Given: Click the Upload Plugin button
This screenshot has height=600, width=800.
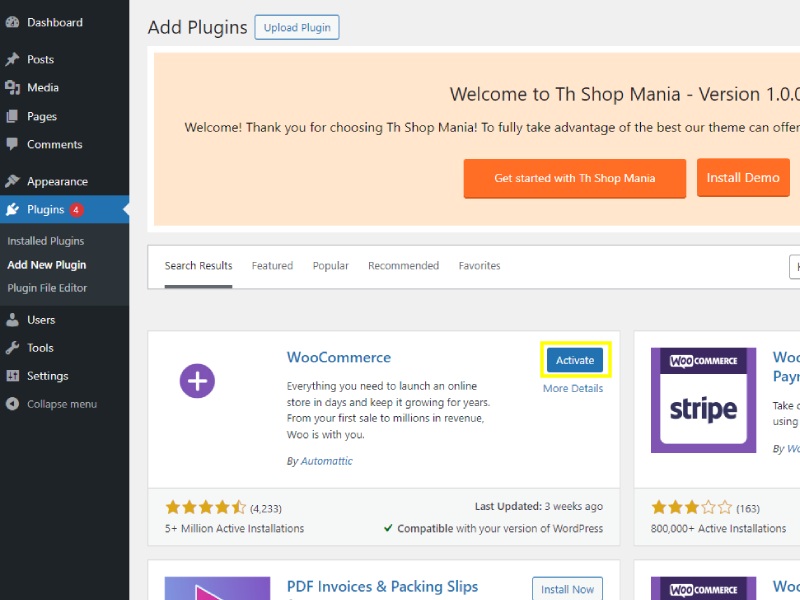Looking at the screenshot, I should (x=297, y=28).
